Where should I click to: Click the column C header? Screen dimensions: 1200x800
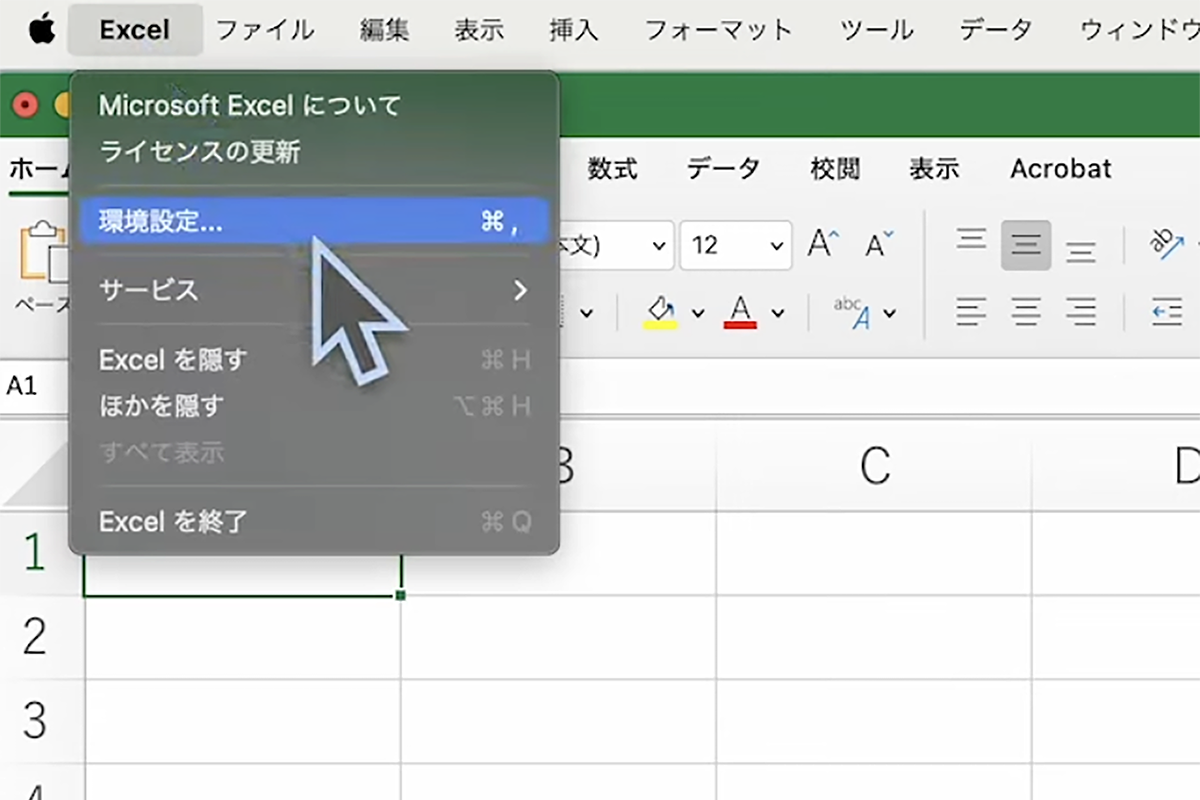874,466
